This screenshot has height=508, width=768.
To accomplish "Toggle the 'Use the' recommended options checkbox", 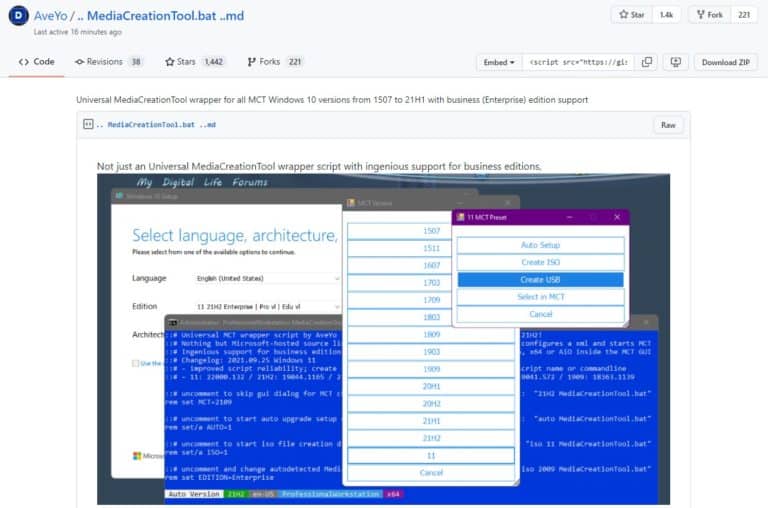I will pos(136,363).
